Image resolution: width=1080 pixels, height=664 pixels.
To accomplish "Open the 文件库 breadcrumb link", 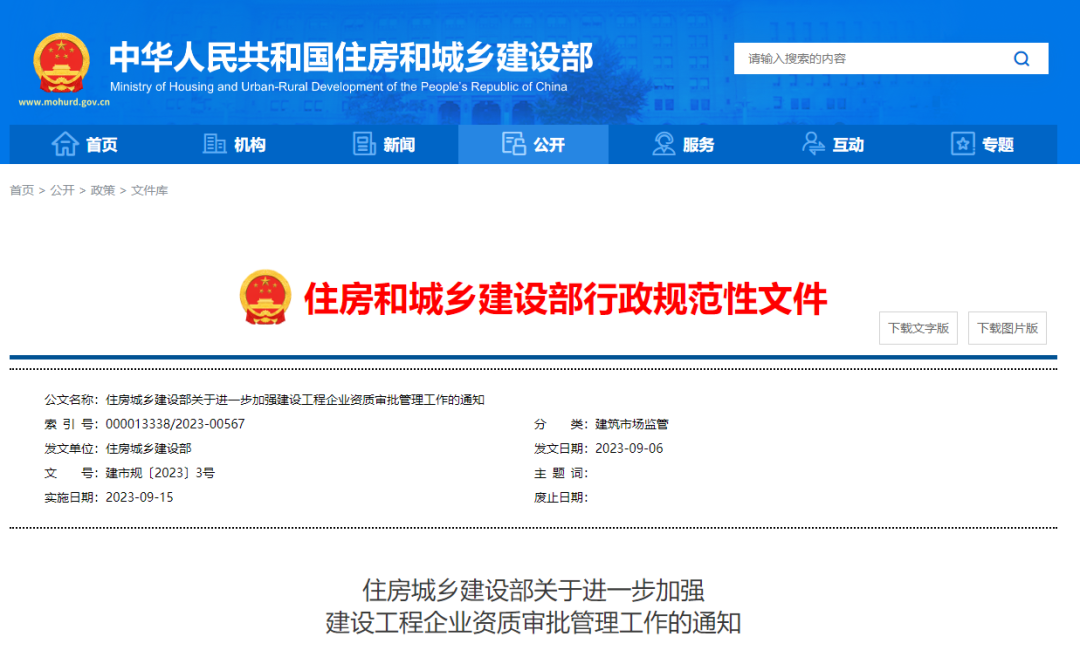I will click(152, 190).
